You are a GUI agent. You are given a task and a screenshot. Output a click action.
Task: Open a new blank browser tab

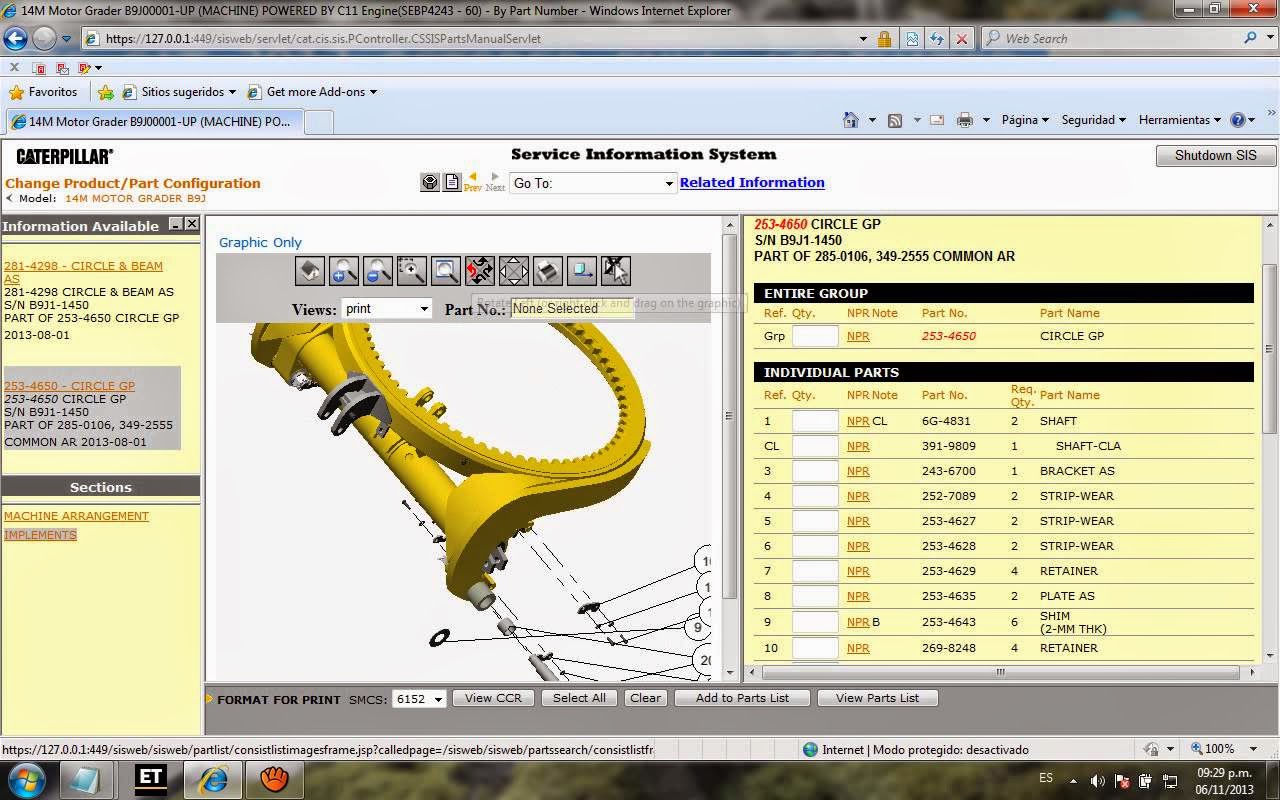point(318,121)
